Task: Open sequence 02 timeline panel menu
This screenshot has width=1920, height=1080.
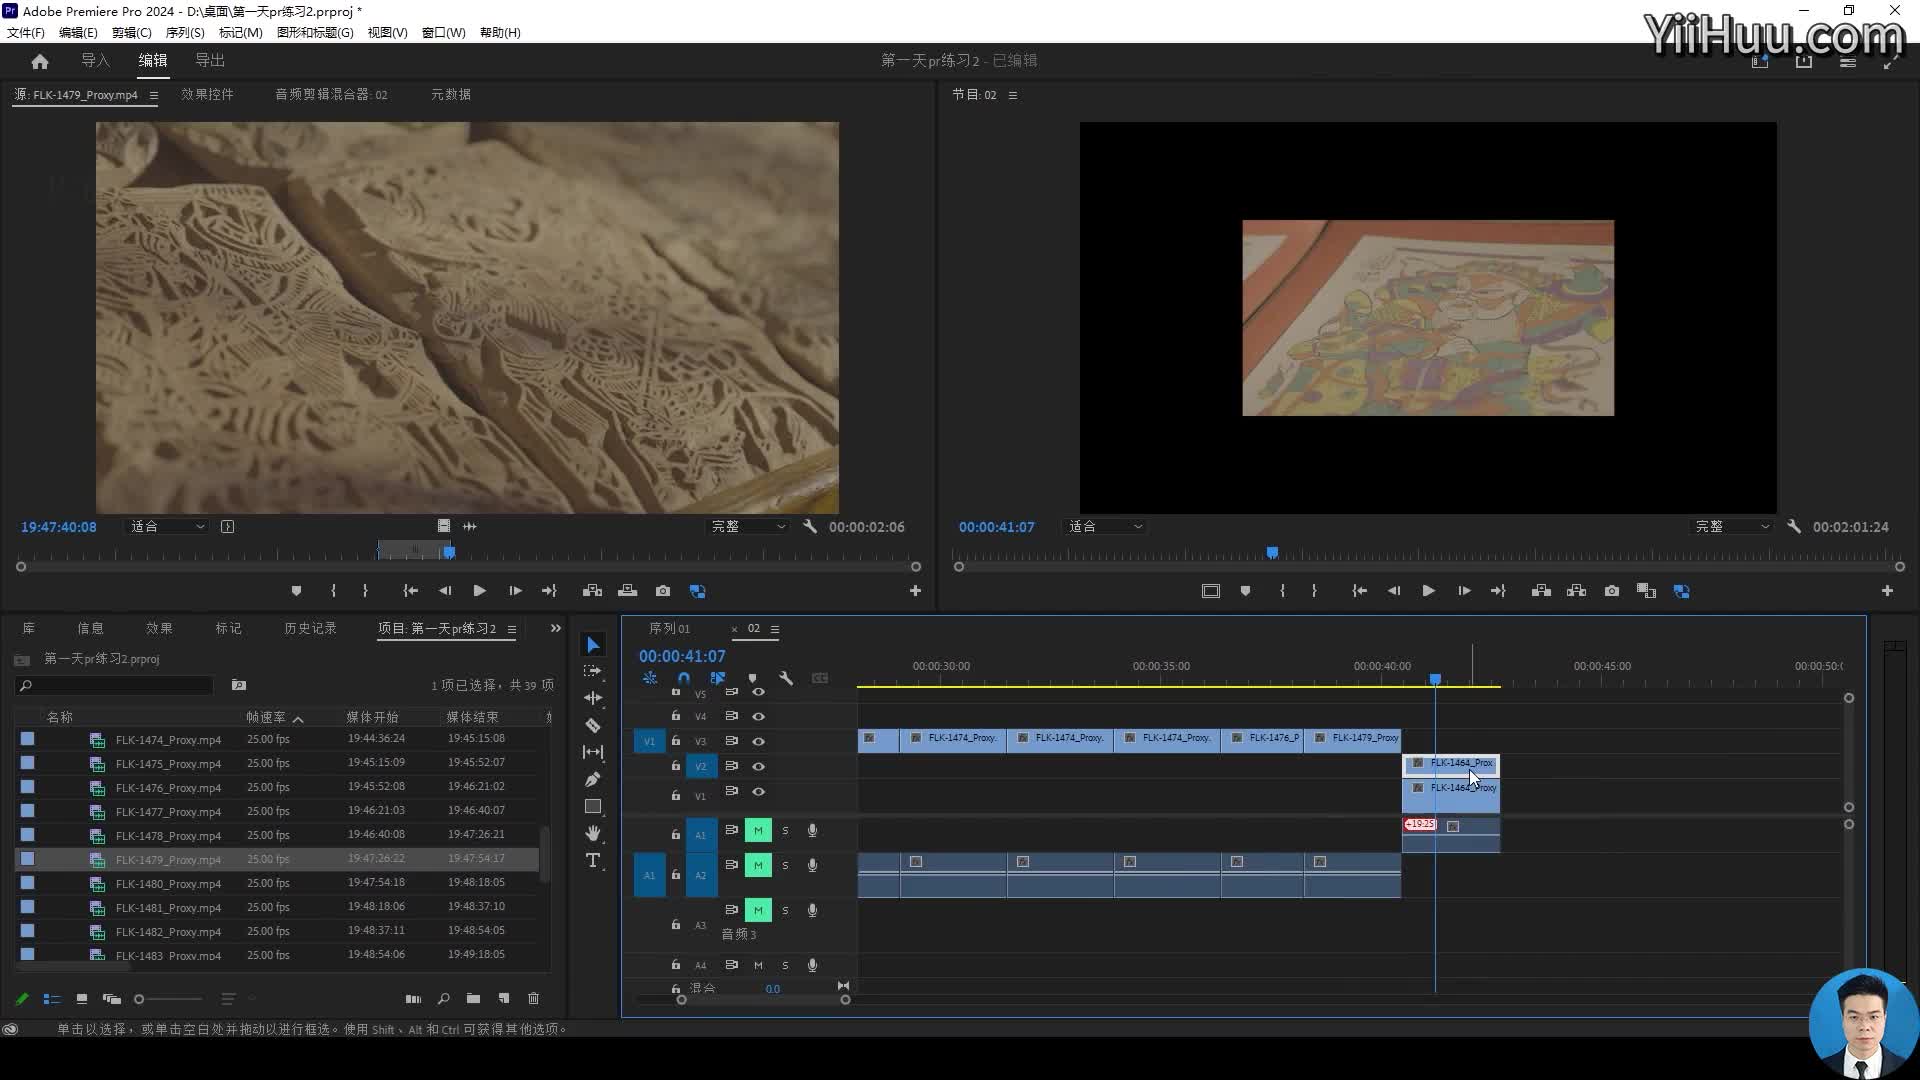Action: point(775,629)
